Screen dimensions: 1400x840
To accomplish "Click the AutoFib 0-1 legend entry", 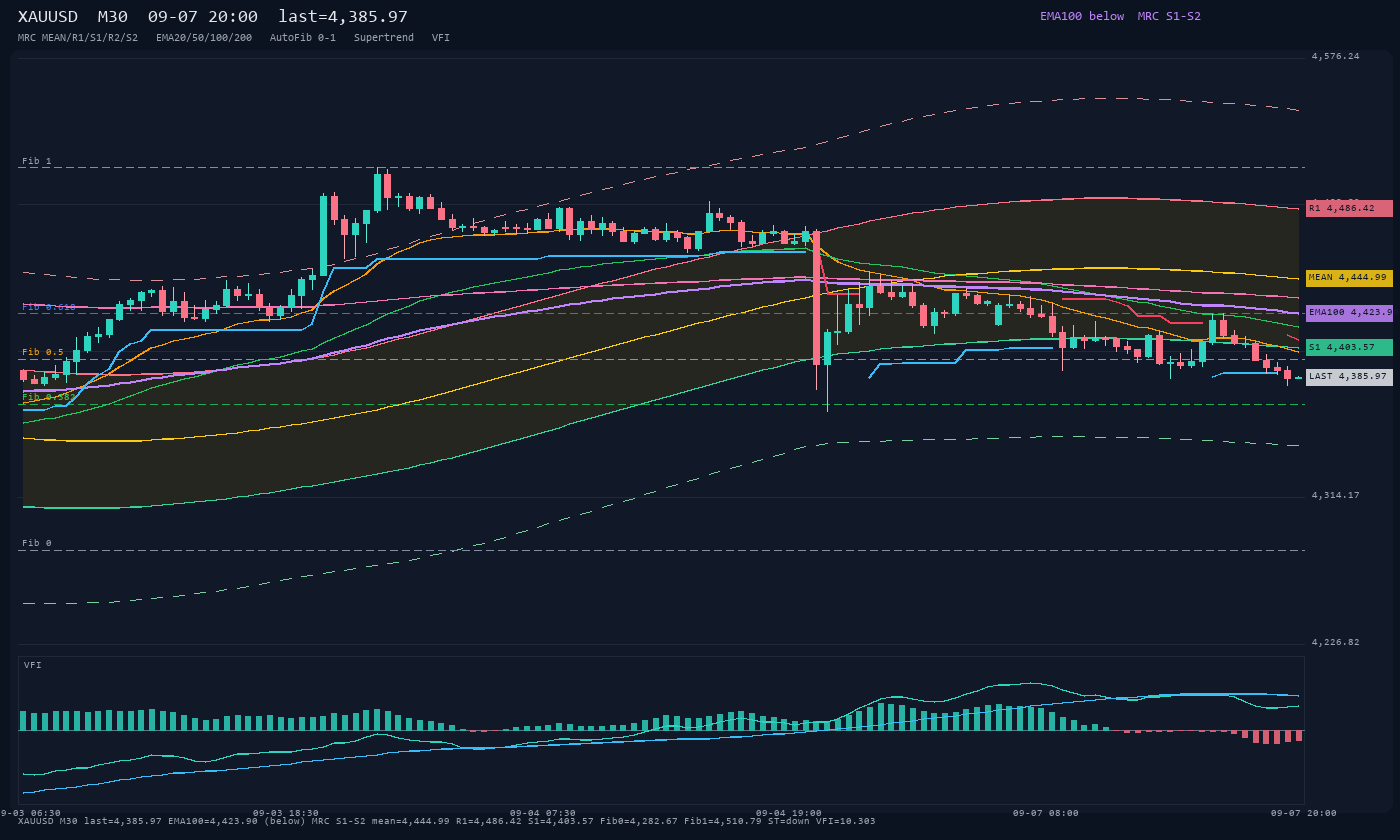I will [303, 38].
